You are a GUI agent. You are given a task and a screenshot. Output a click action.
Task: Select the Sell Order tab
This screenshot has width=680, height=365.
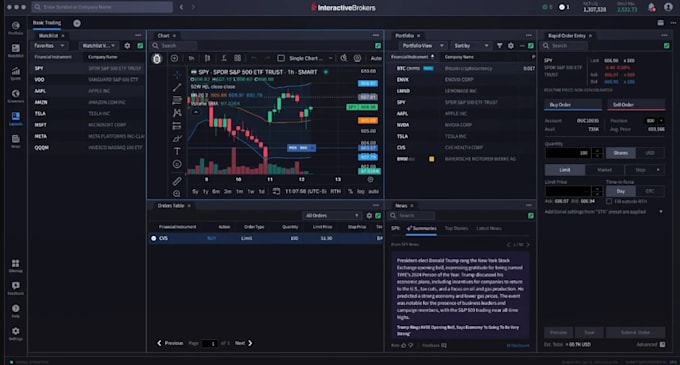tap(636, 105)
